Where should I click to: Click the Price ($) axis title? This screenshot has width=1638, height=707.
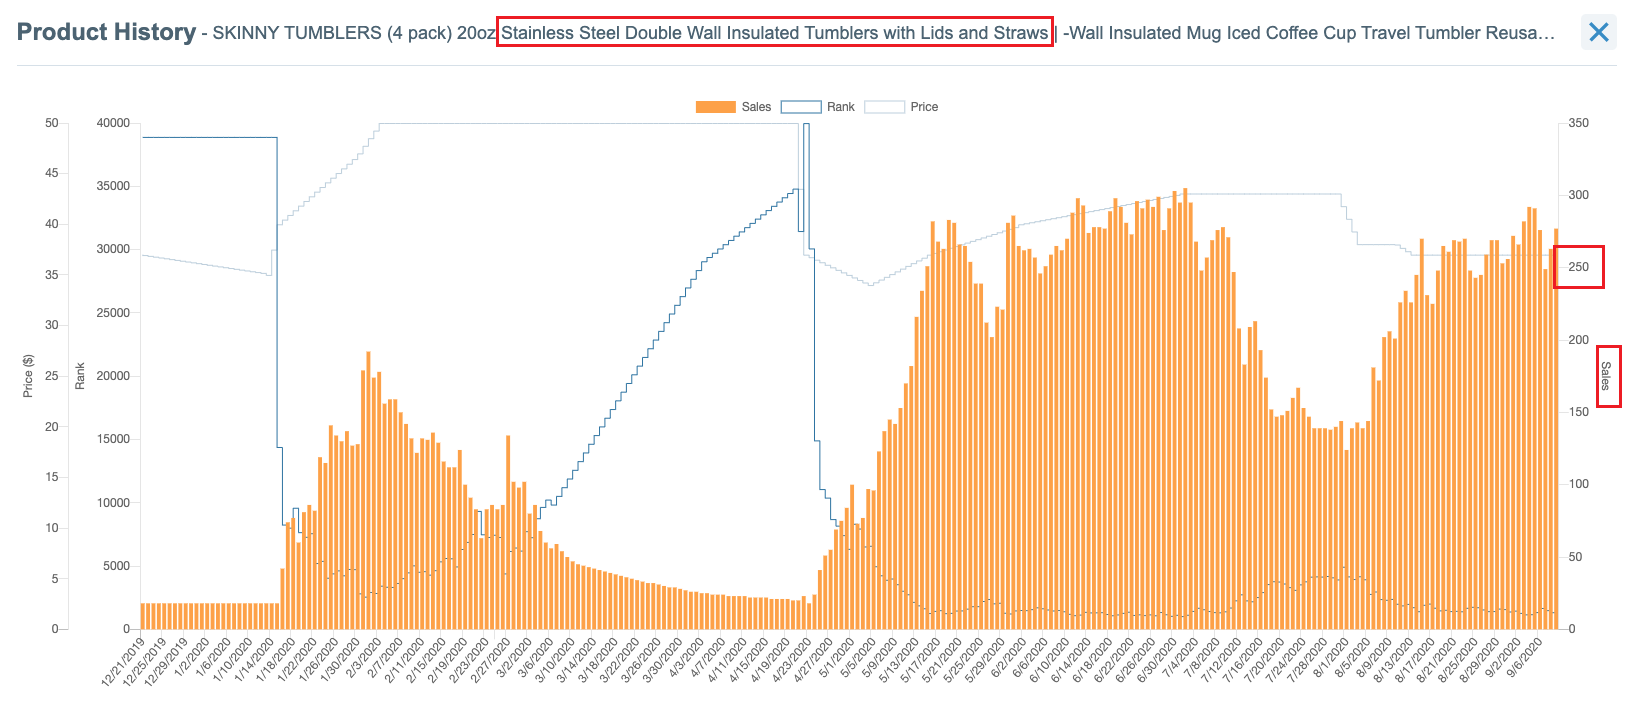coord(28,376)
